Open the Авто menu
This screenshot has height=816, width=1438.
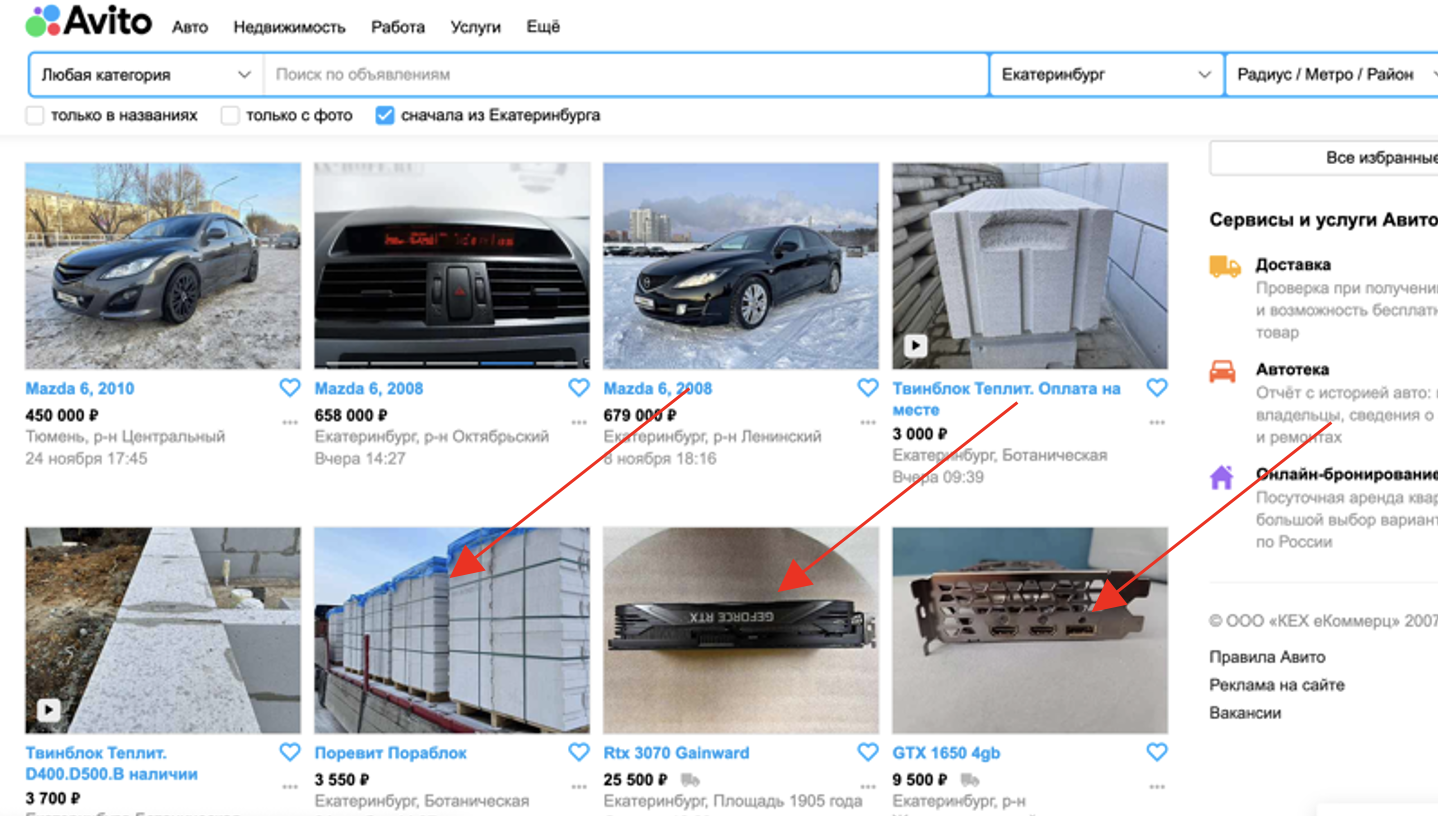(x=190, y=27)
